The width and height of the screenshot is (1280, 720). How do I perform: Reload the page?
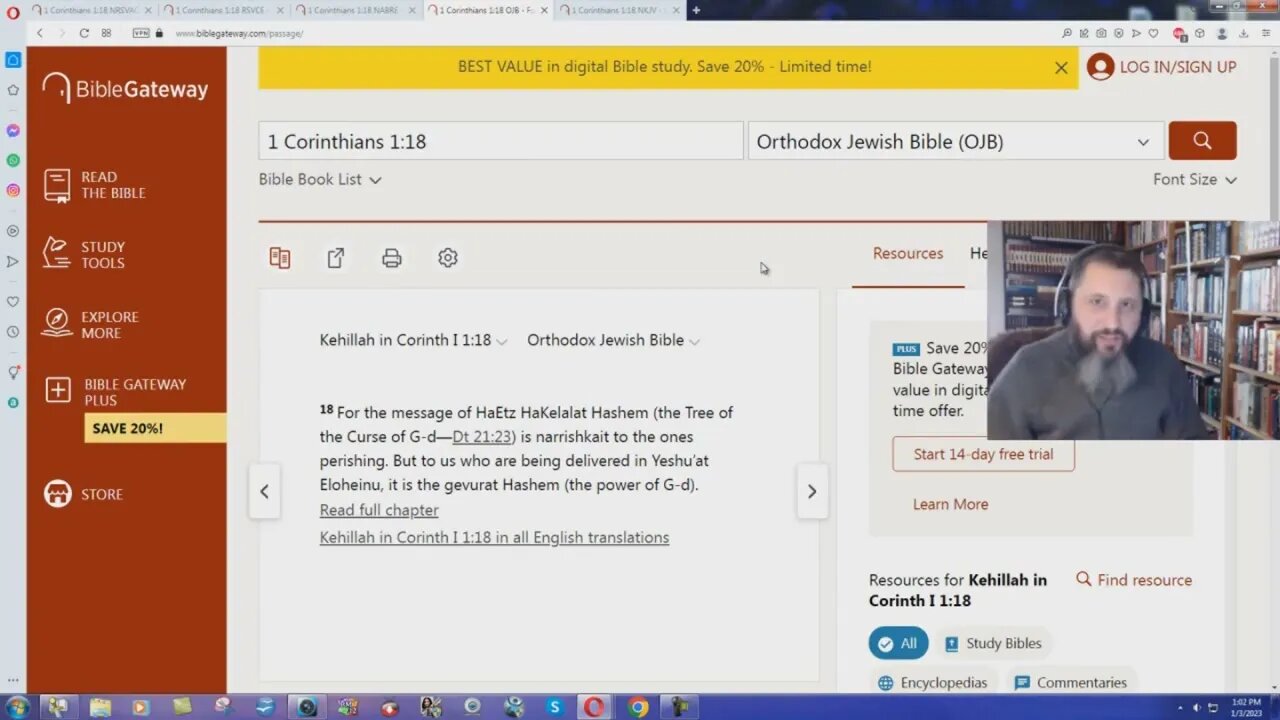click(84, 33)
